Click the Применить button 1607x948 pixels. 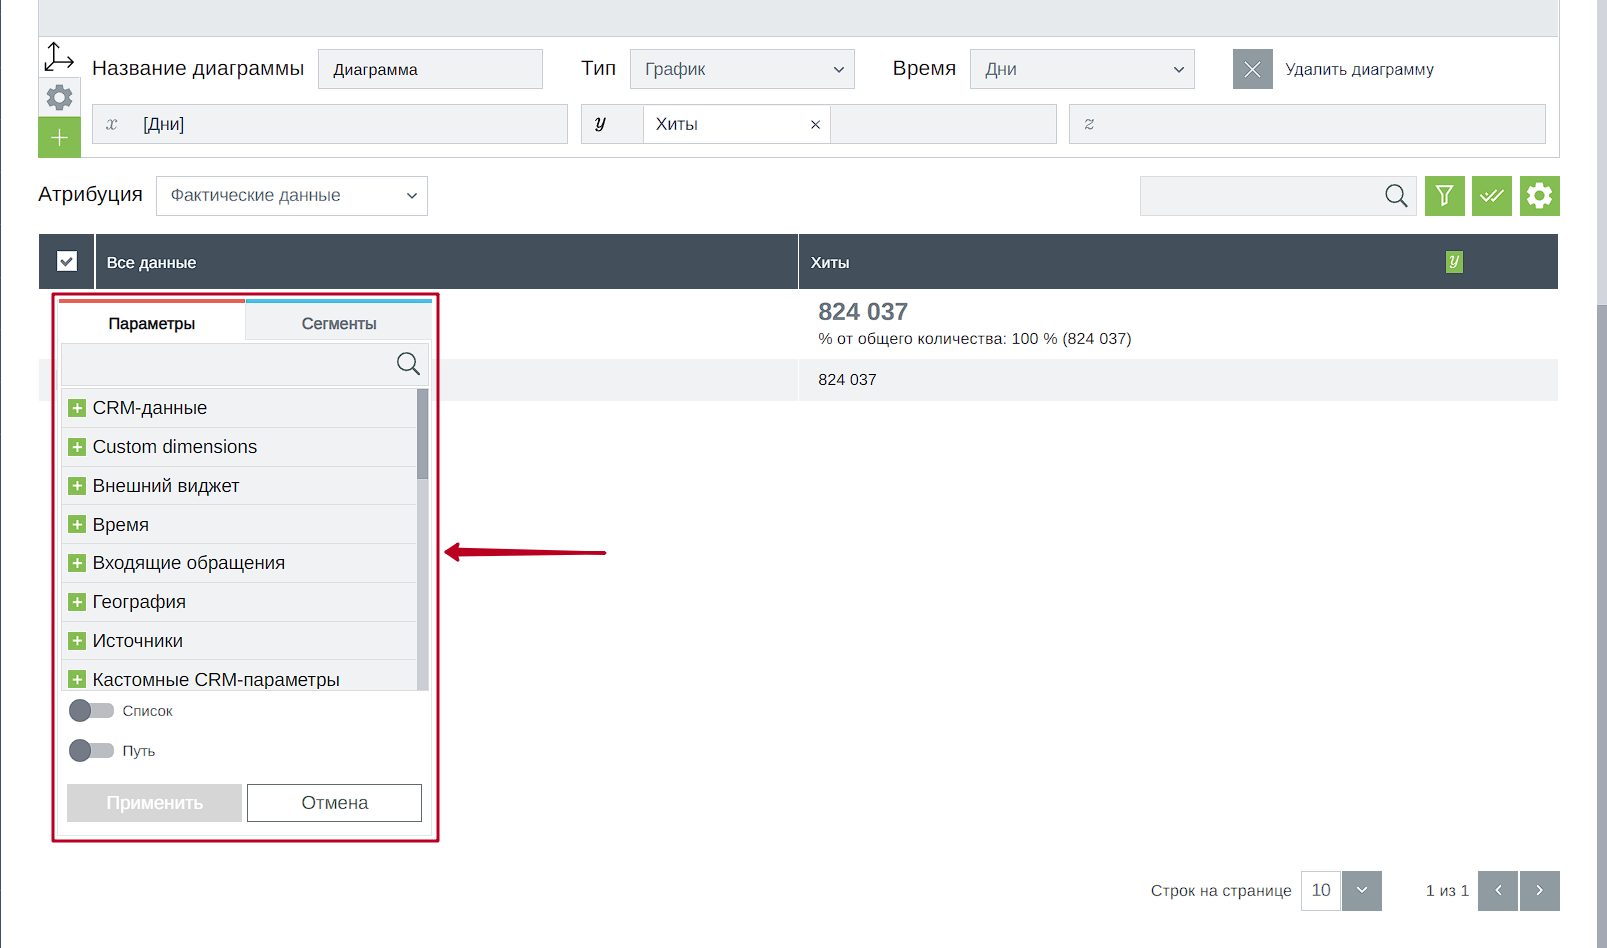[x=154, y=803]
